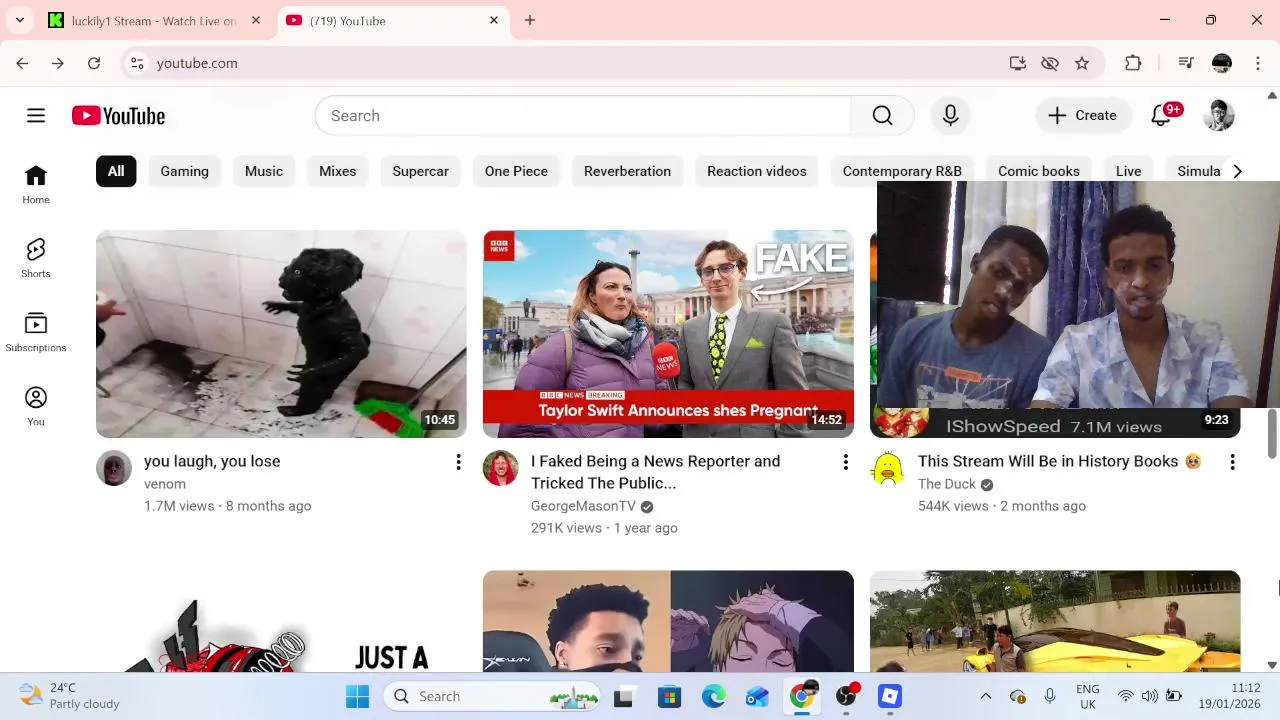Open the Windows Start button

(x=357, y=696)
